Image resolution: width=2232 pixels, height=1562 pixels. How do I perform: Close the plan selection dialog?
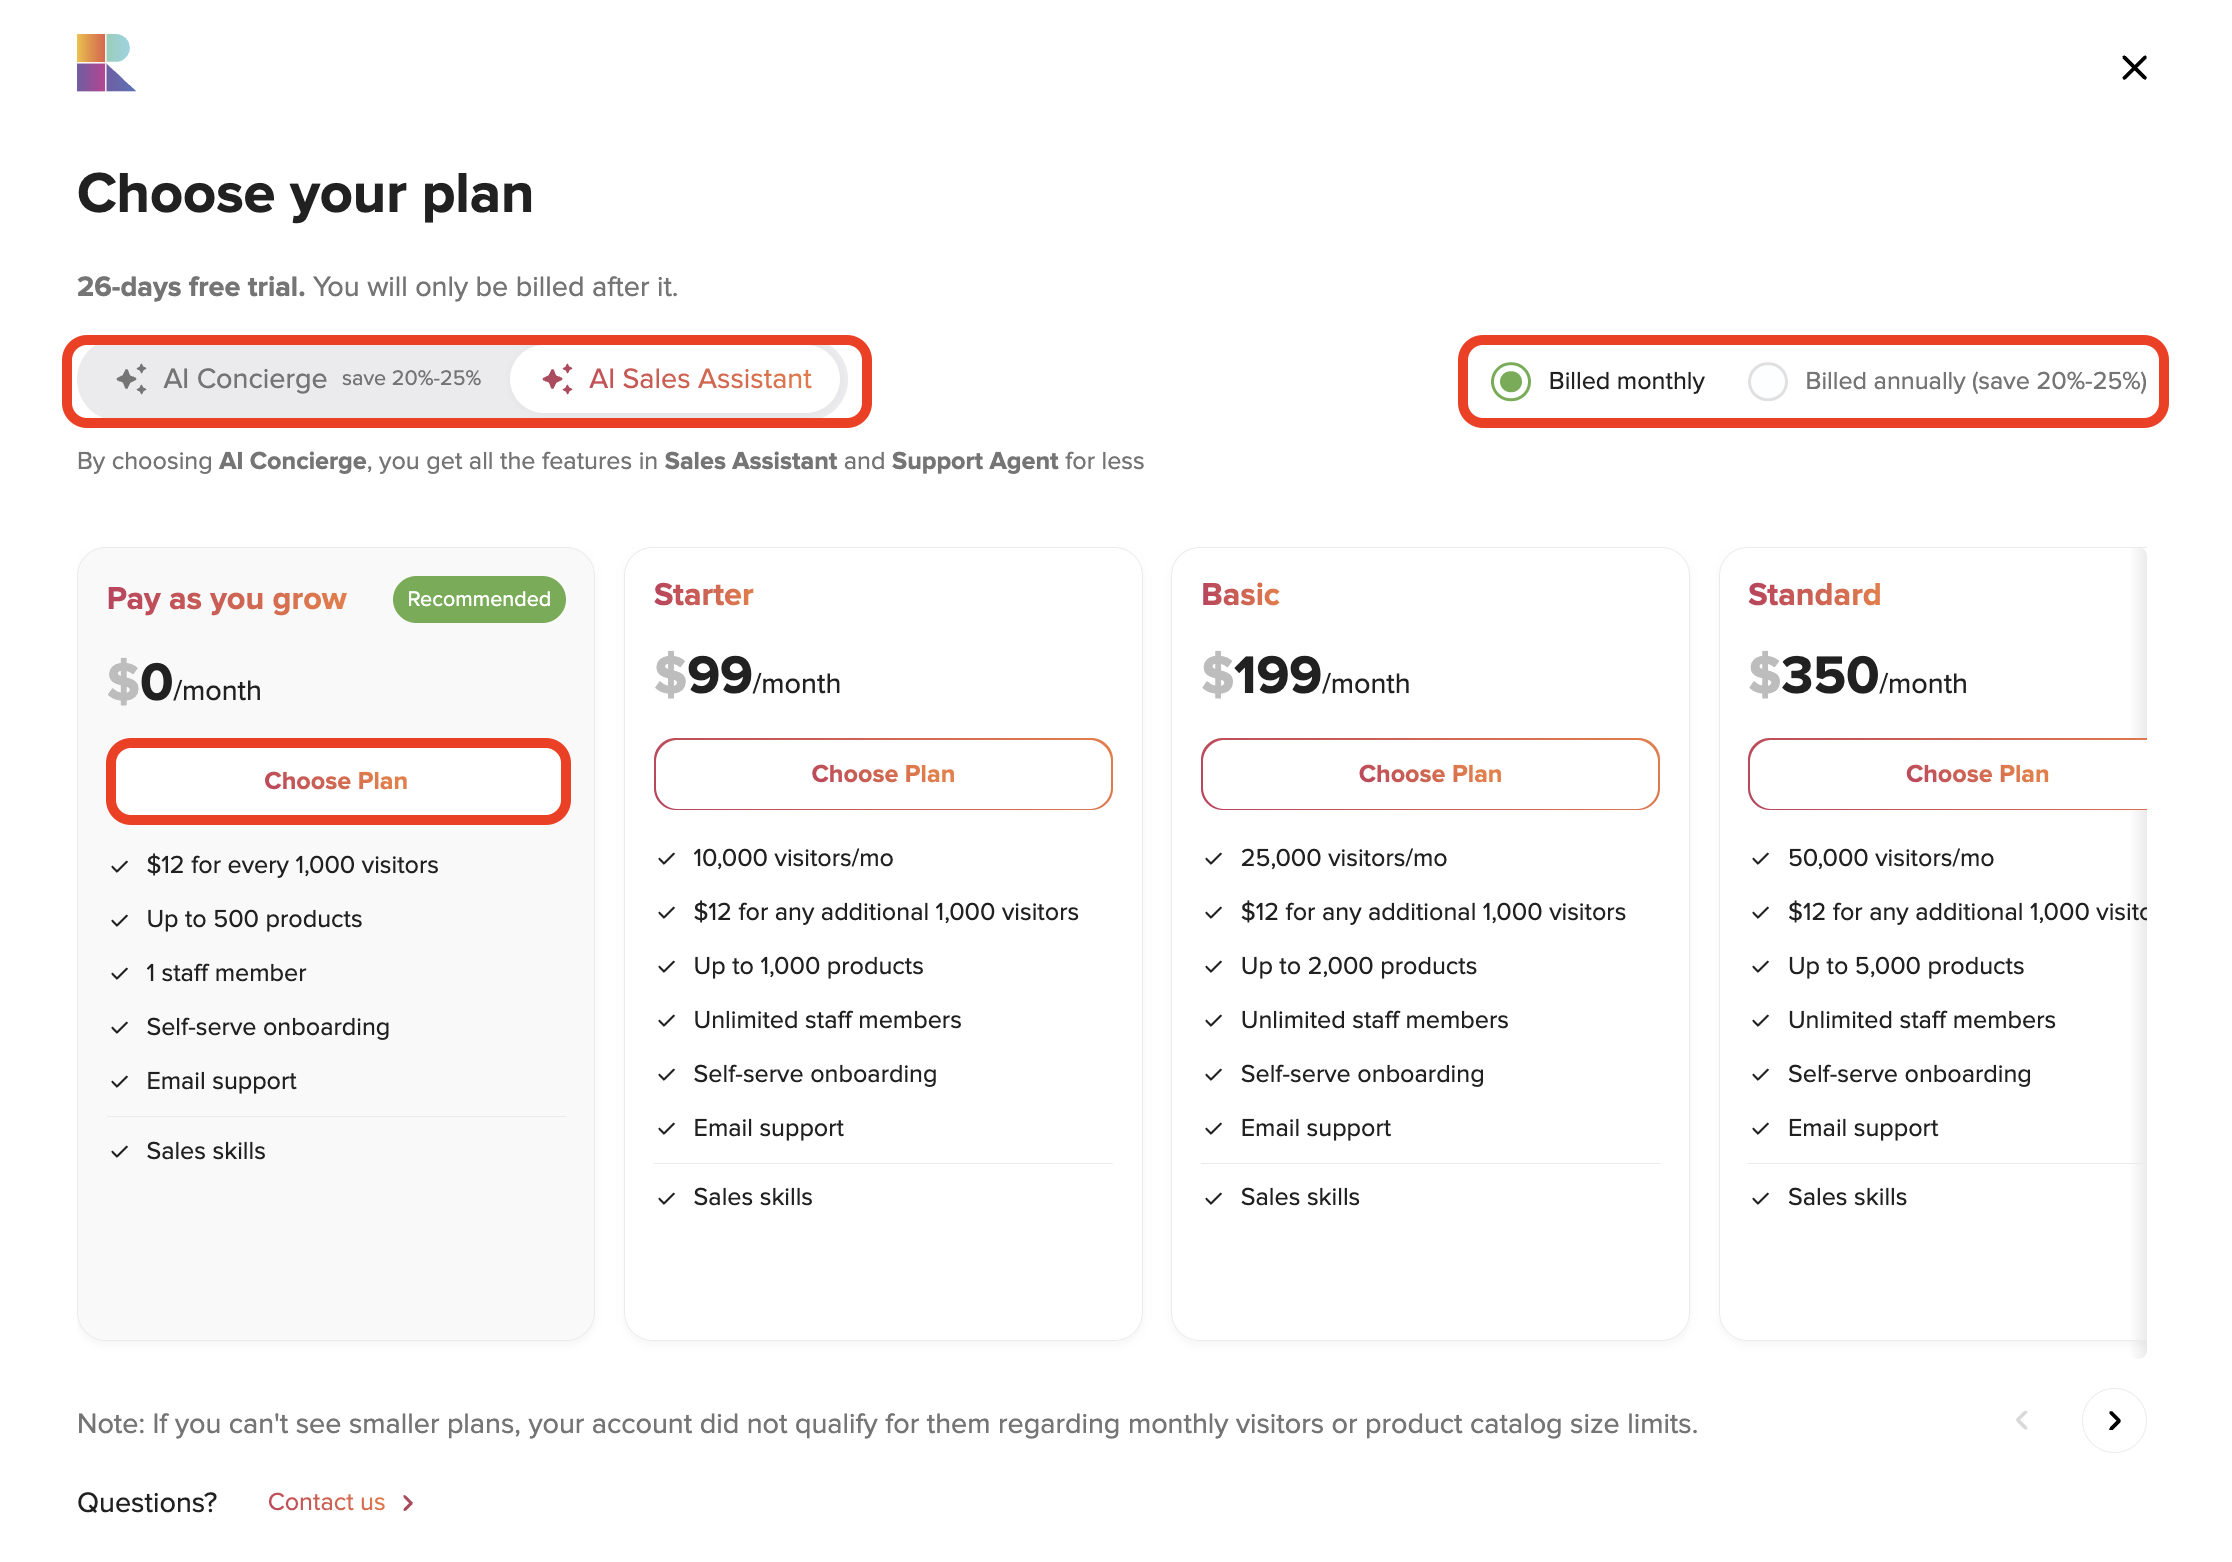(x=2134, y=68)
